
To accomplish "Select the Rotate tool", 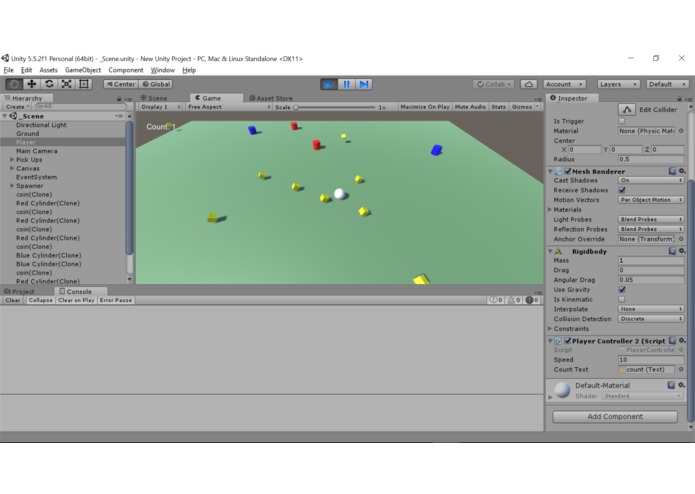I will tap(49, 84).
